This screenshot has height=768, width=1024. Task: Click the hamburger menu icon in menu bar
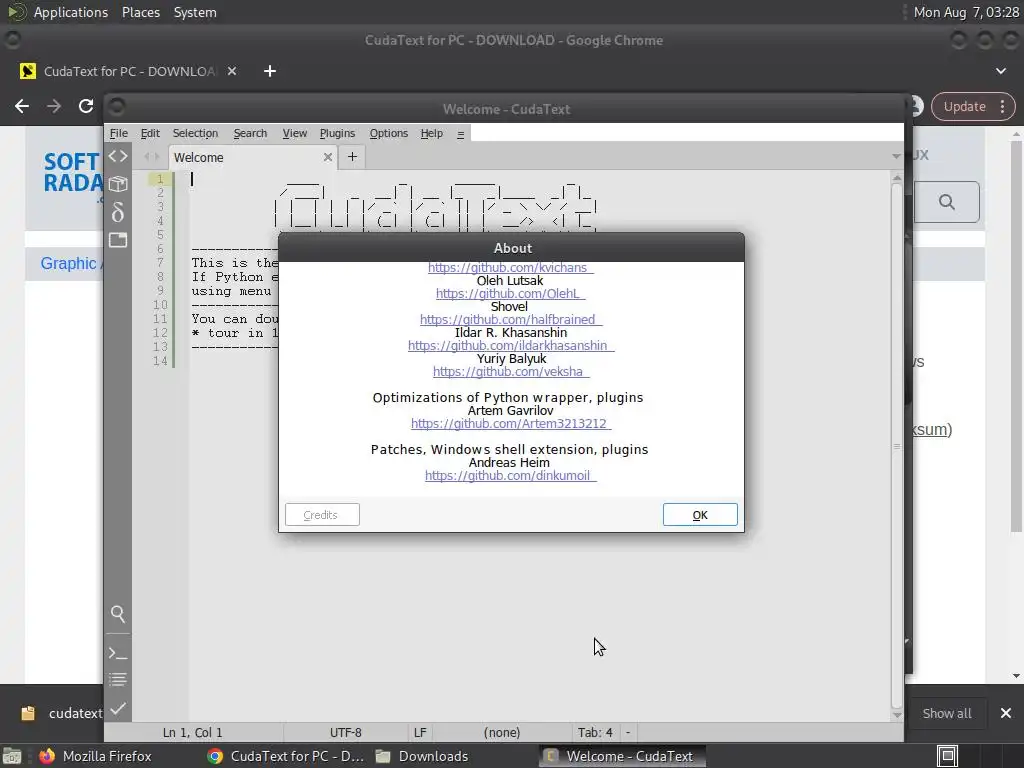[x=460, y=134]
